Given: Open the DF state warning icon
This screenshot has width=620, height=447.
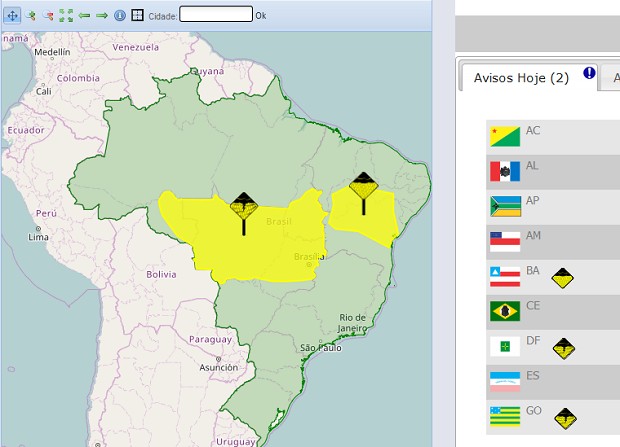Looking at the screenshot, I should pyautogui.click(x=563, y=348).
